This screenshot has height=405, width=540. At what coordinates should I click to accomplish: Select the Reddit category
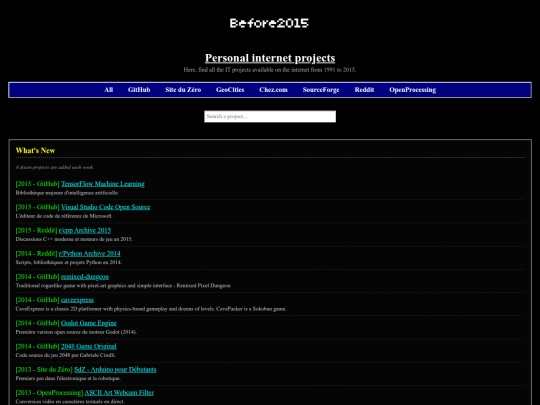(x=364, y=90)
